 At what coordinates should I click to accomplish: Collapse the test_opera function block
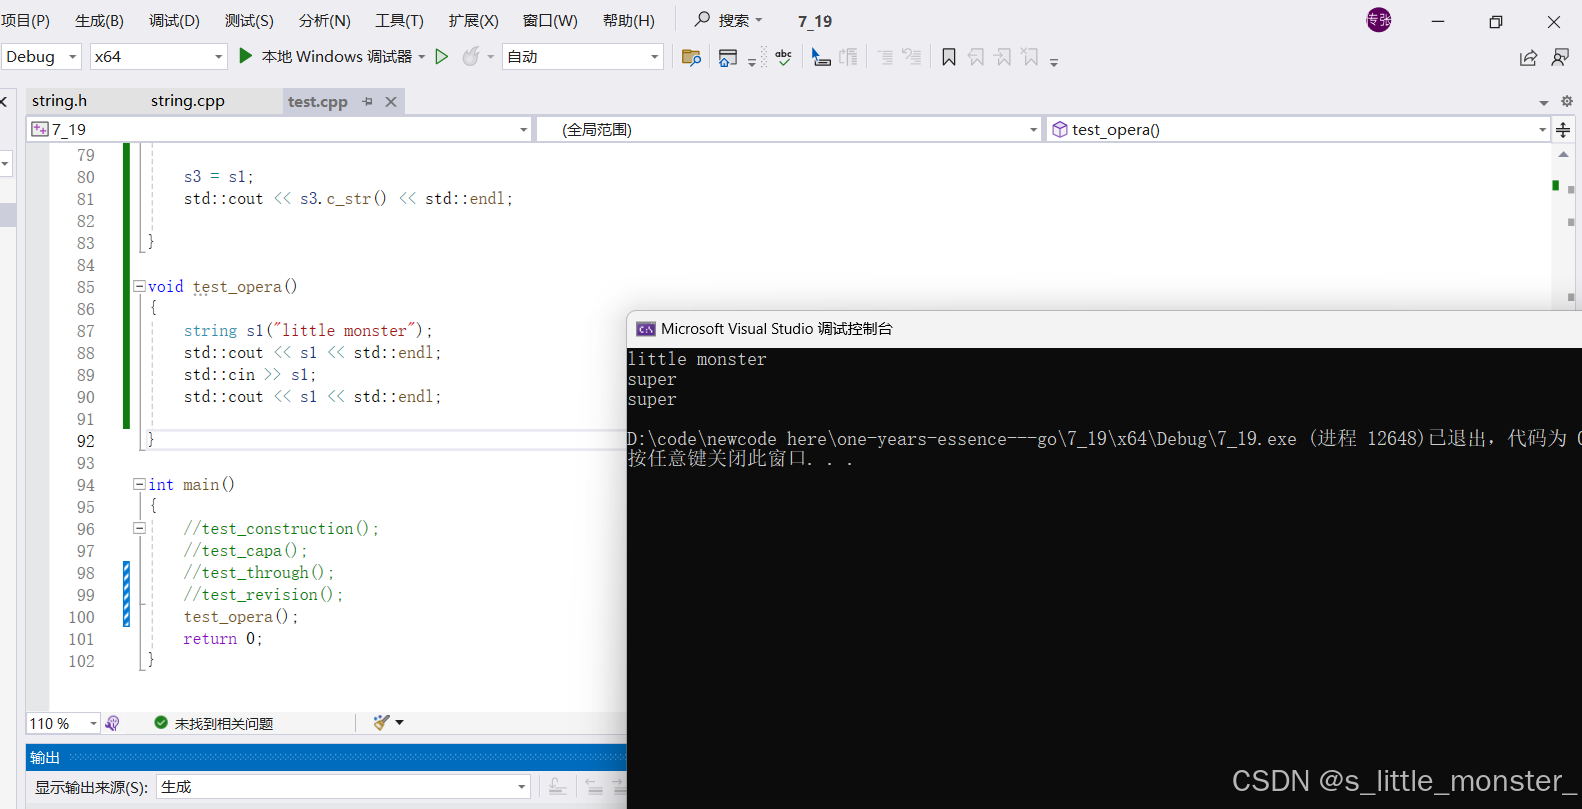[x=140, y=286]
